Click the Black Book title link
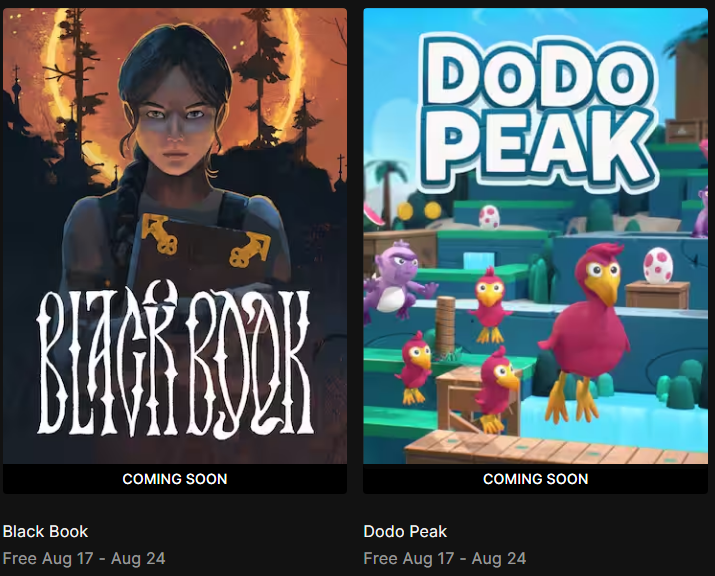This screenshot has height=576, width=715. click(x=45, y=531)
